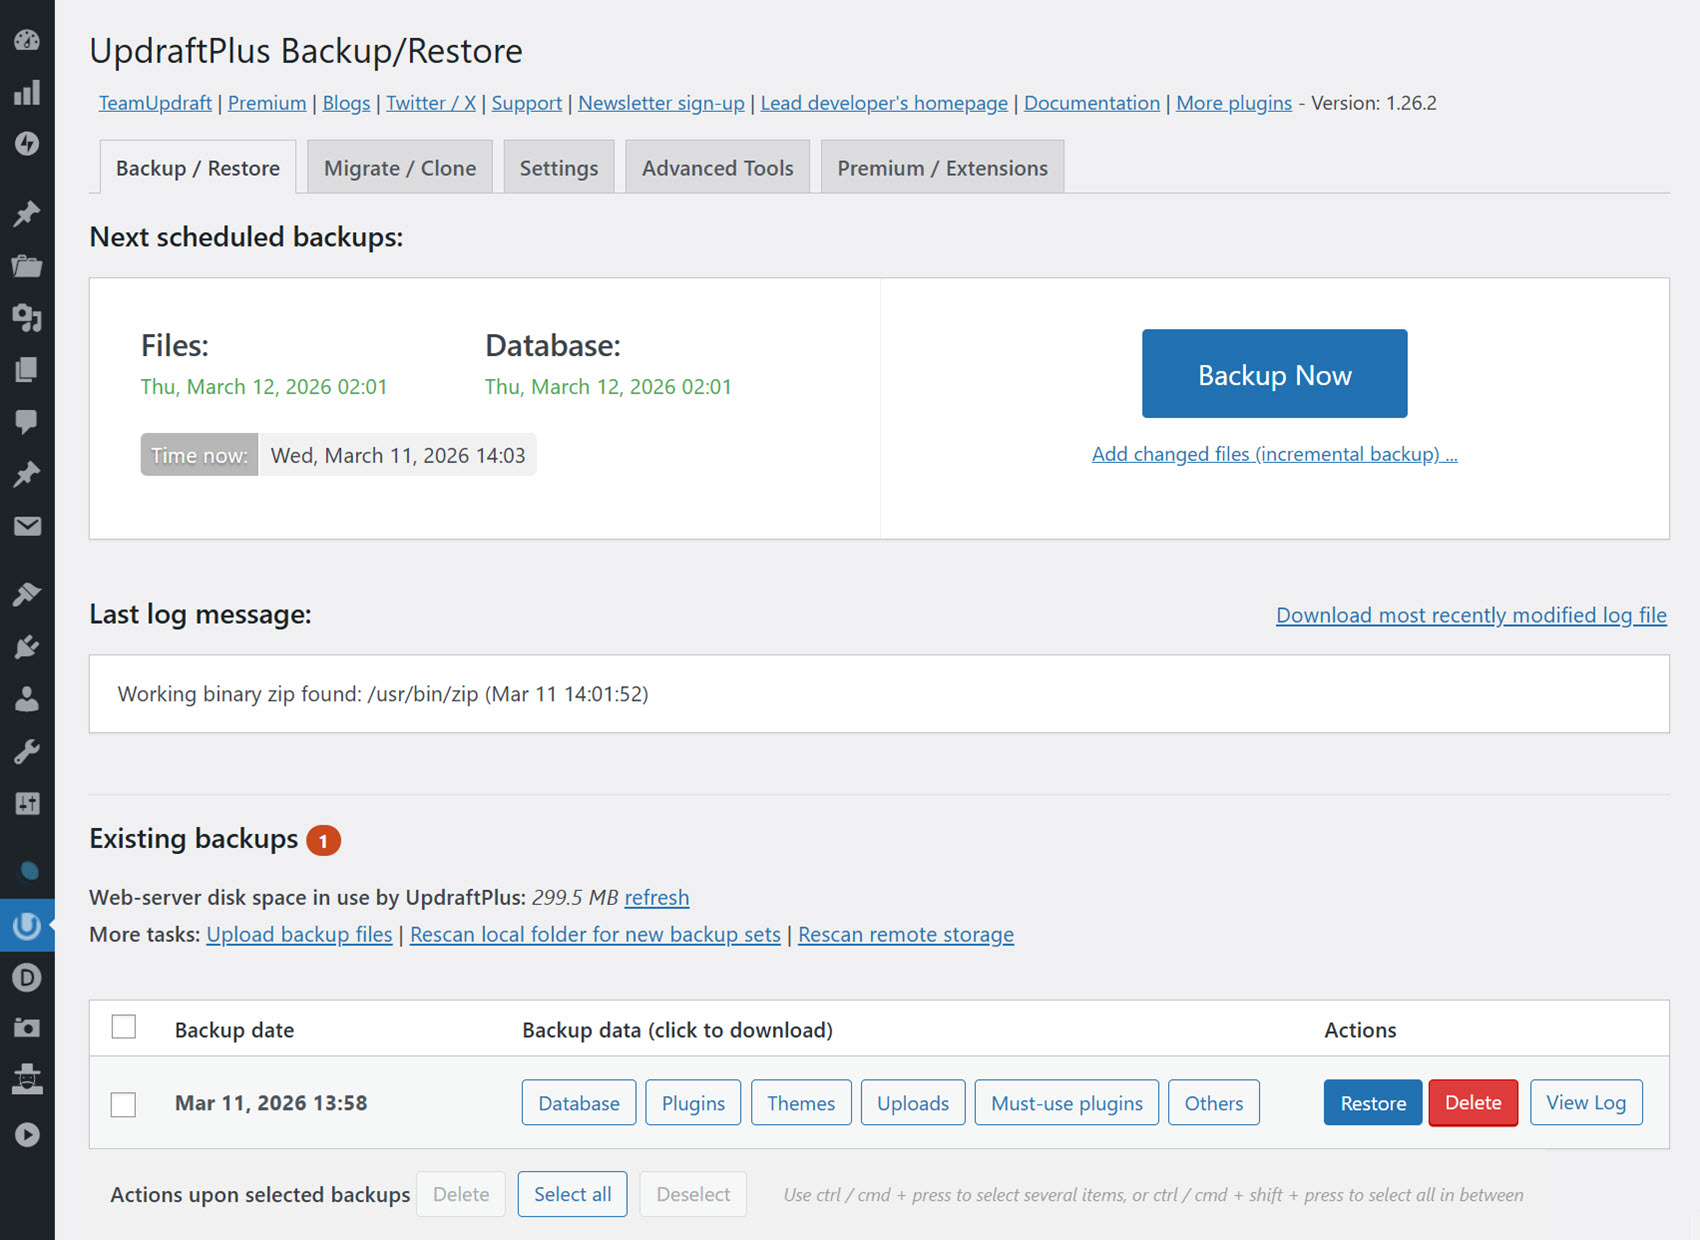Click Add changed files (incremental backup) link
The image size is (1700, 1240).
[1275, 454]
